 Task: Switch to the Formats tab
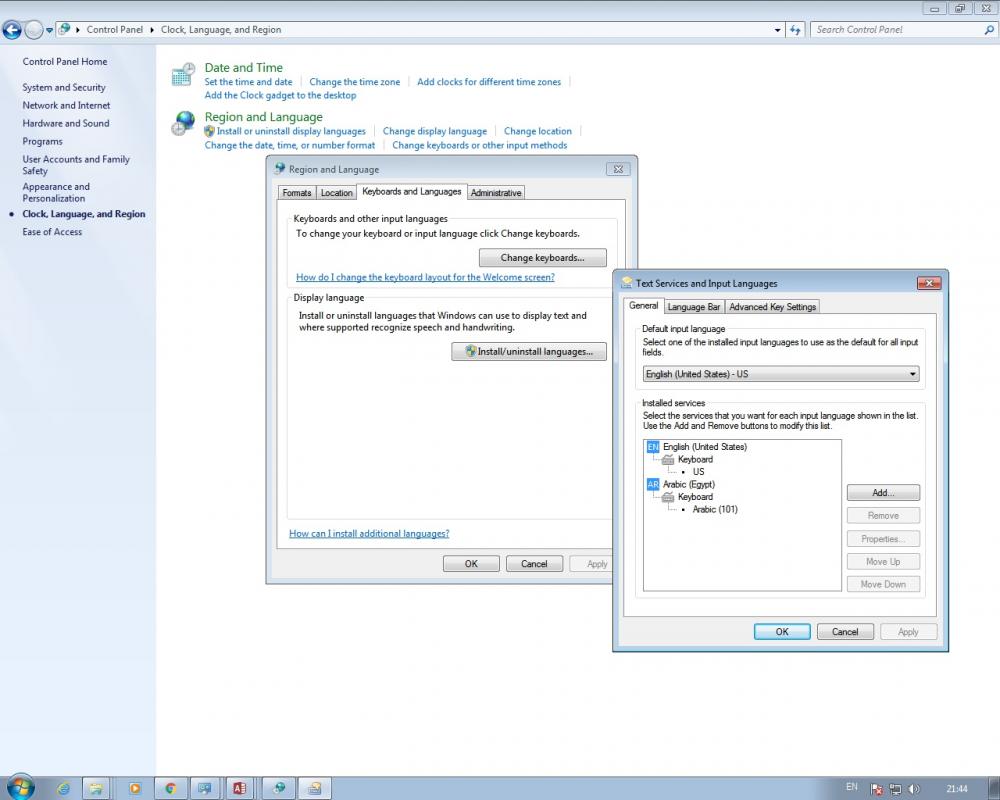tap(297, 193)
